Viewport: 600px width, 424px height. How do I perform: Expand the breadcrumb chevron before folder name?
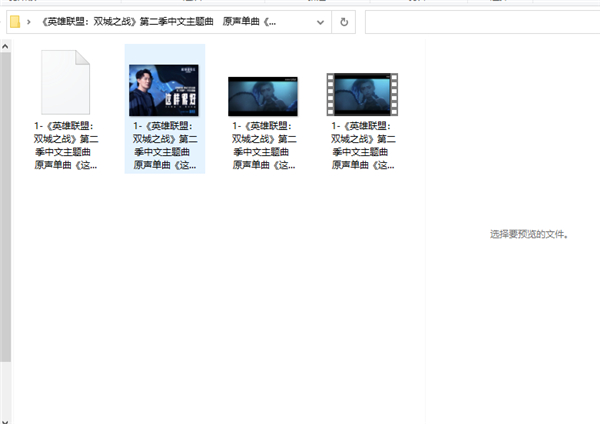(x=31, y=22)
